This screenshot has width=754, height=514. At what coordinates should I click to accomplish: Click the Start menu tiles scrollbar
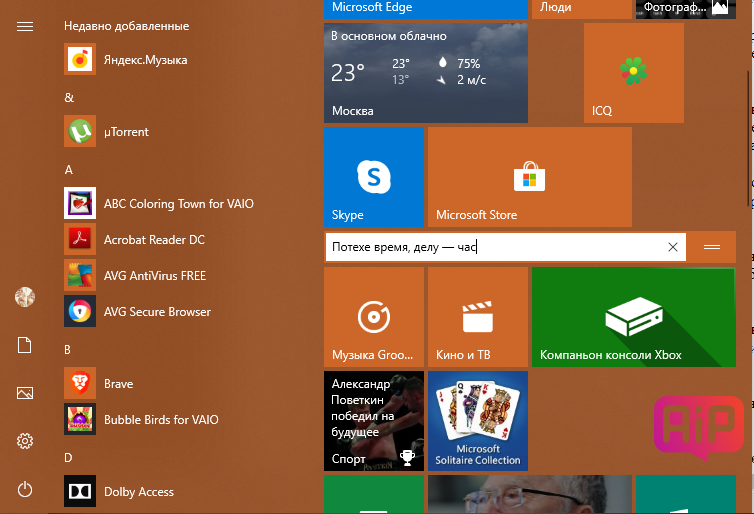(748, 139)
